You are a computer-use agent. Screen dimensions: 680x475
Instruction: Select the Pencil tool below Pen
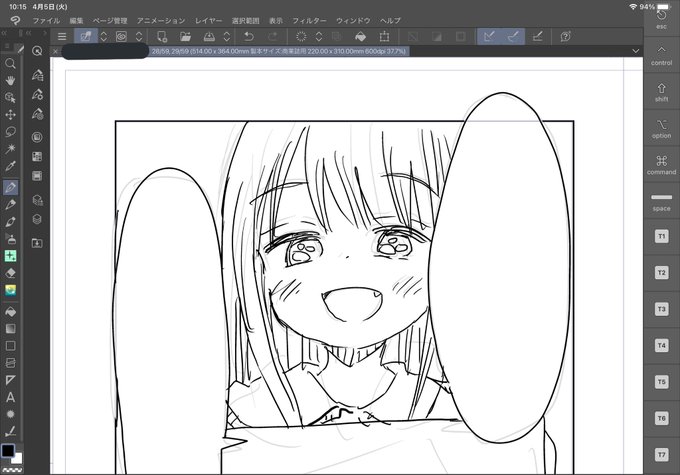point(10,204)
